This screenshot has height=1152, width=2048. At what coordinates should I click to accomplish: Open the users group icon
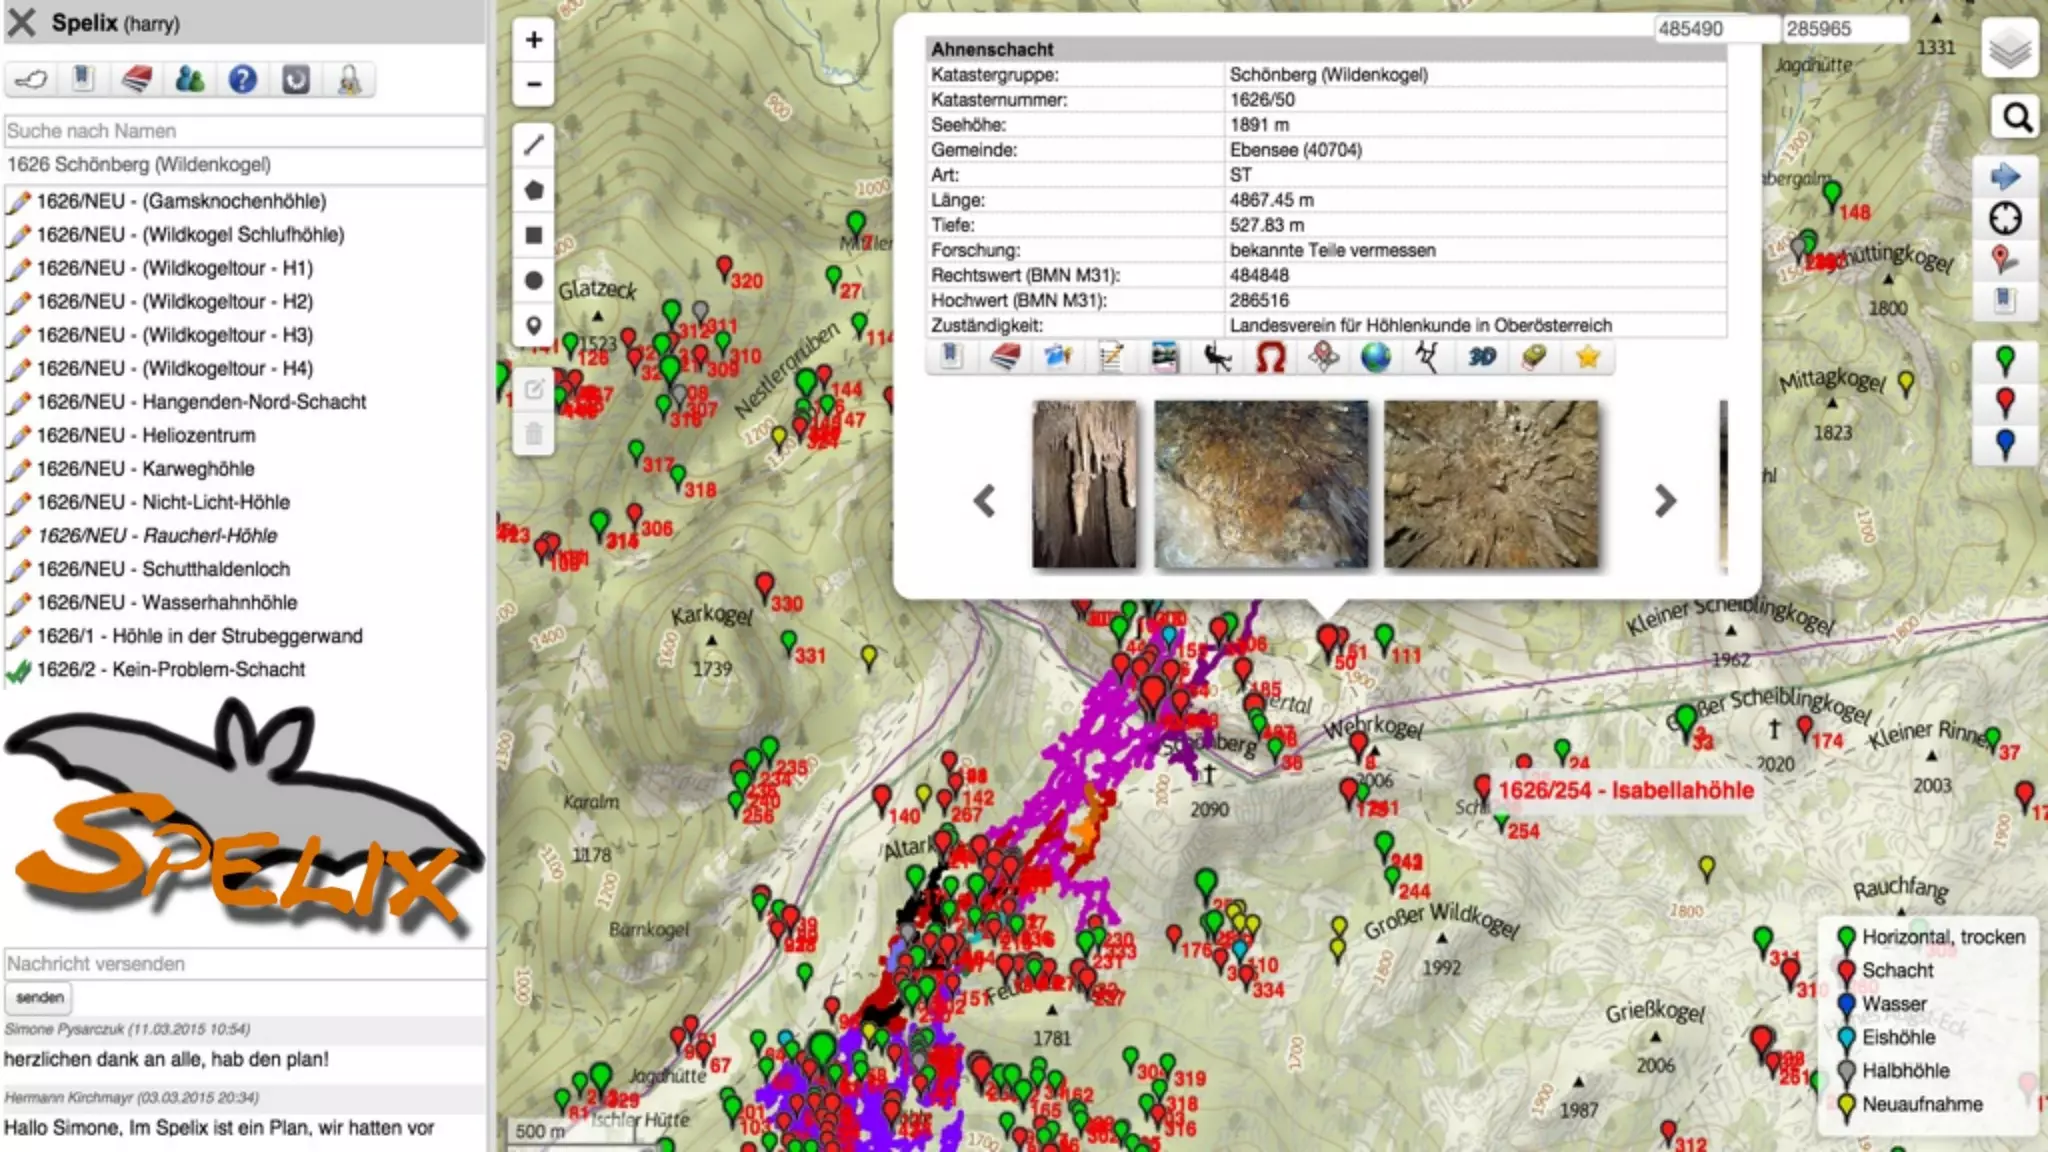coord(189,79)
